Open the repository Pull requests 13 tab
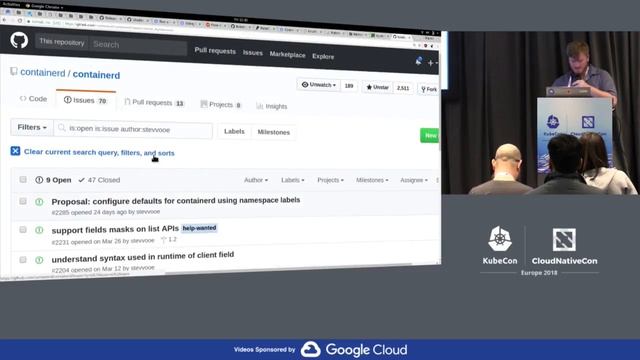Screen dimensions: 640x360 [x=154, y=102]
